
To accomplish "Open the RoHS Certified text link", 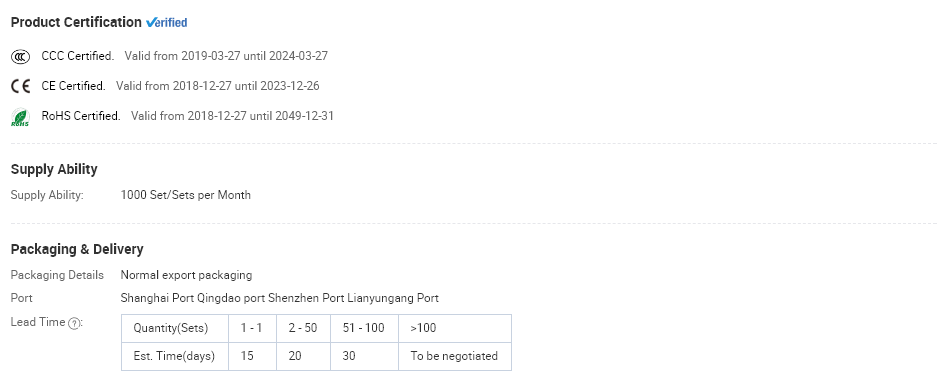I will click(x=81, y=116).
